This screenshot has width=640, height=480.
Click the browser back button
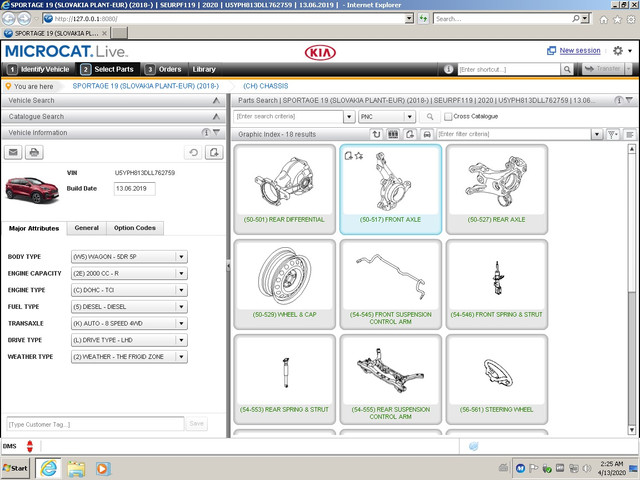(9, 18)
